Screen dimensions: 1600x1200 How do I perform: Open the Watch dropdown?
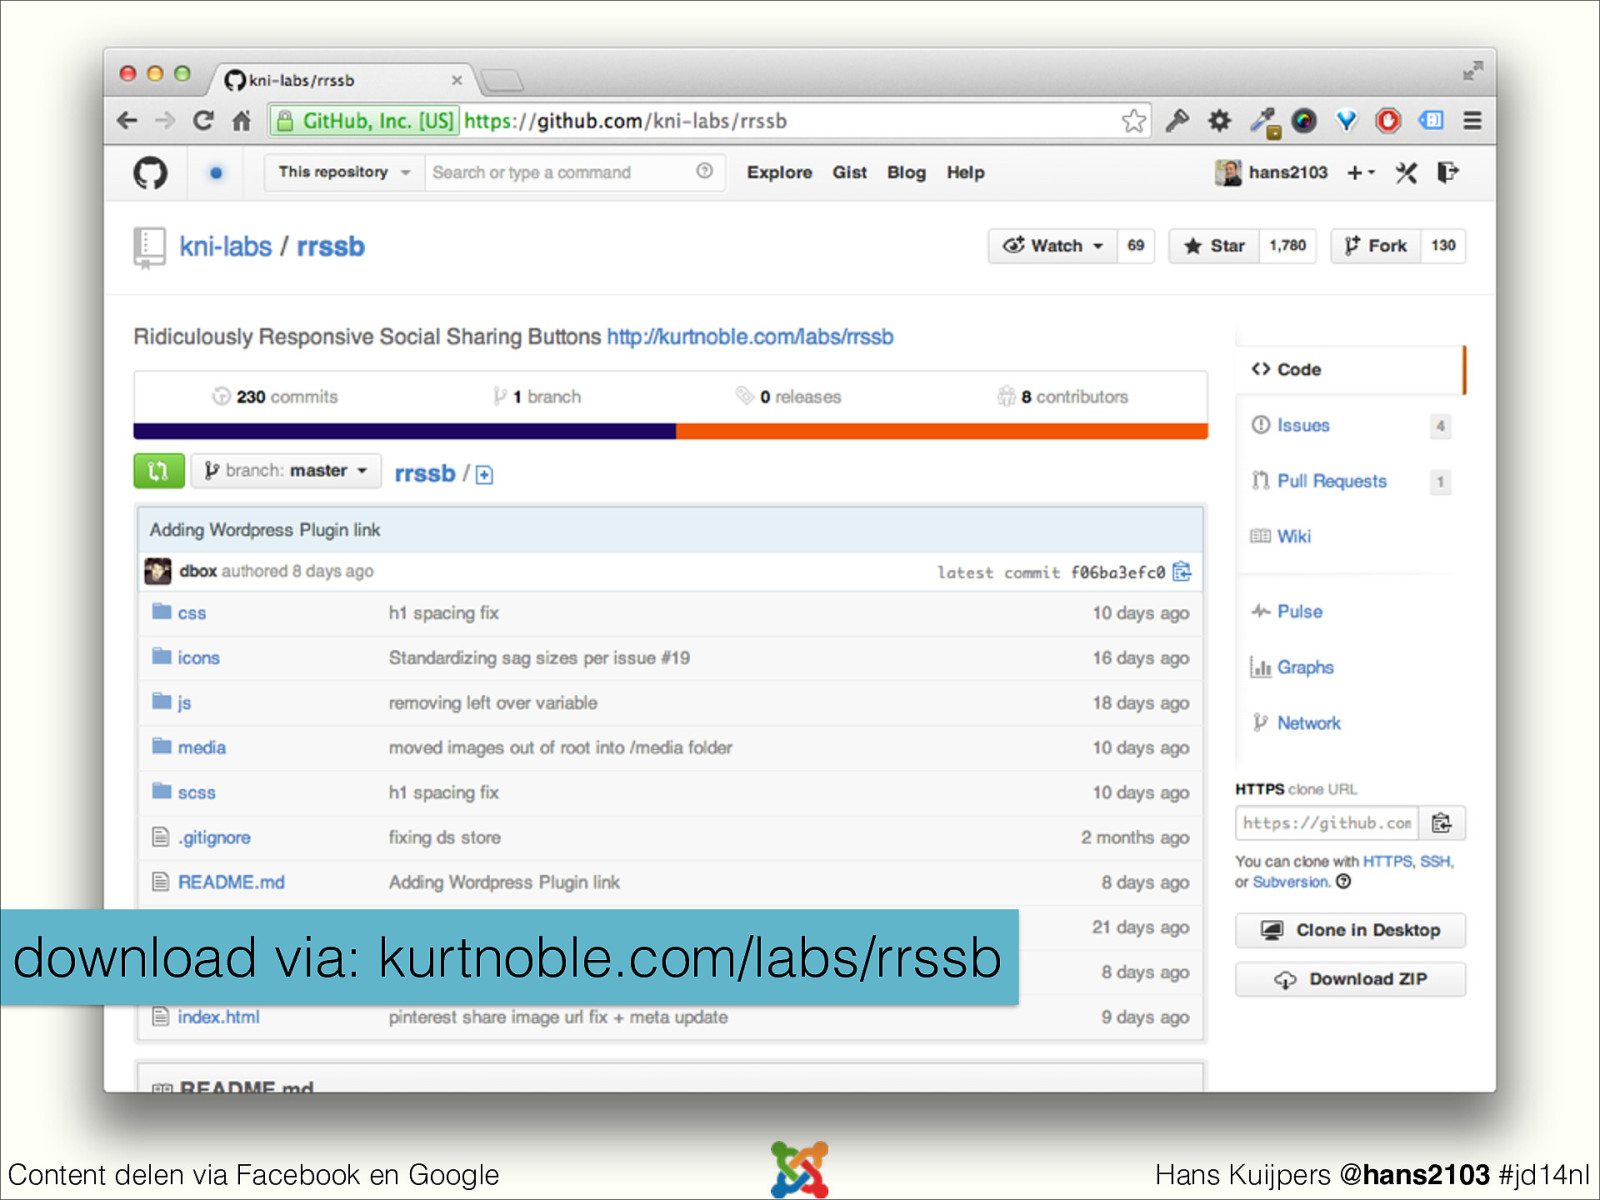pos(1052,246)
